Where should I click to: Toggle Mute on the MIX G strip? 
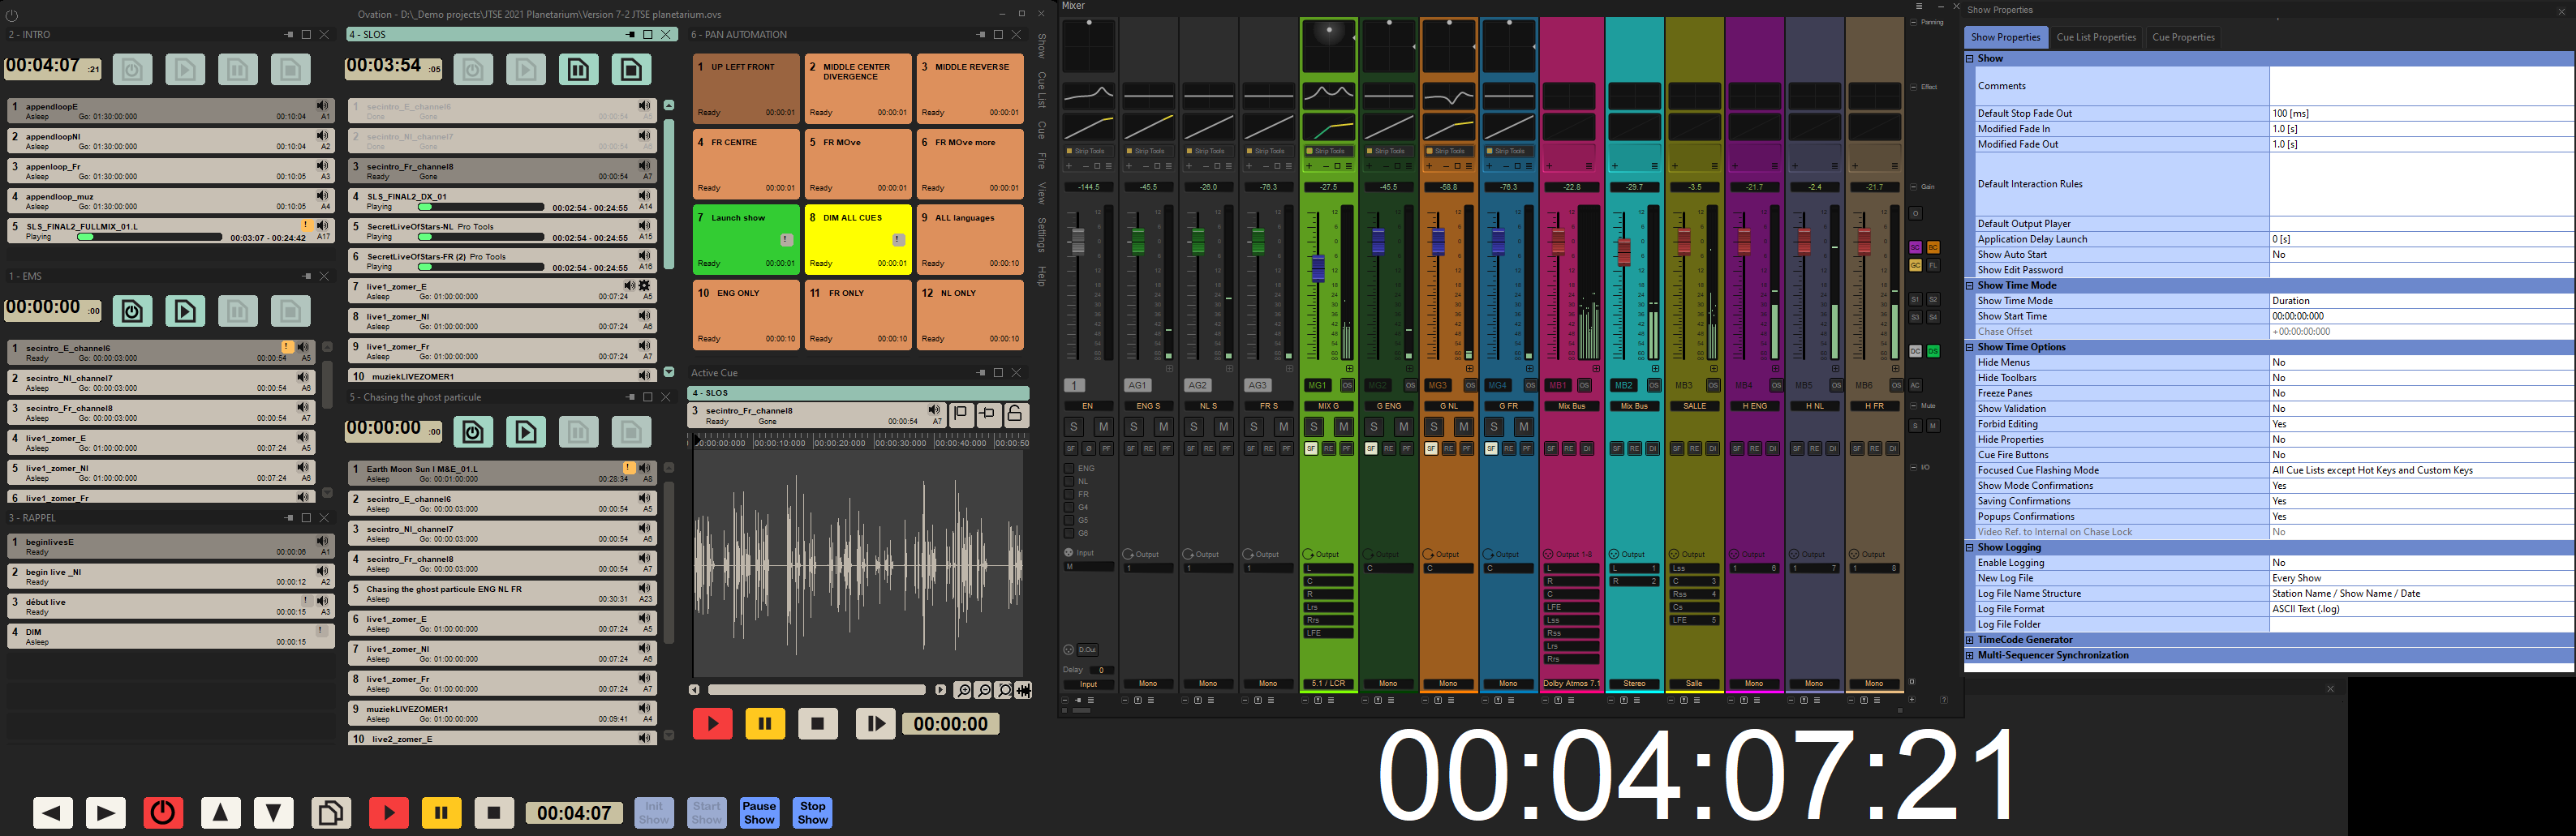point(1343,427)
